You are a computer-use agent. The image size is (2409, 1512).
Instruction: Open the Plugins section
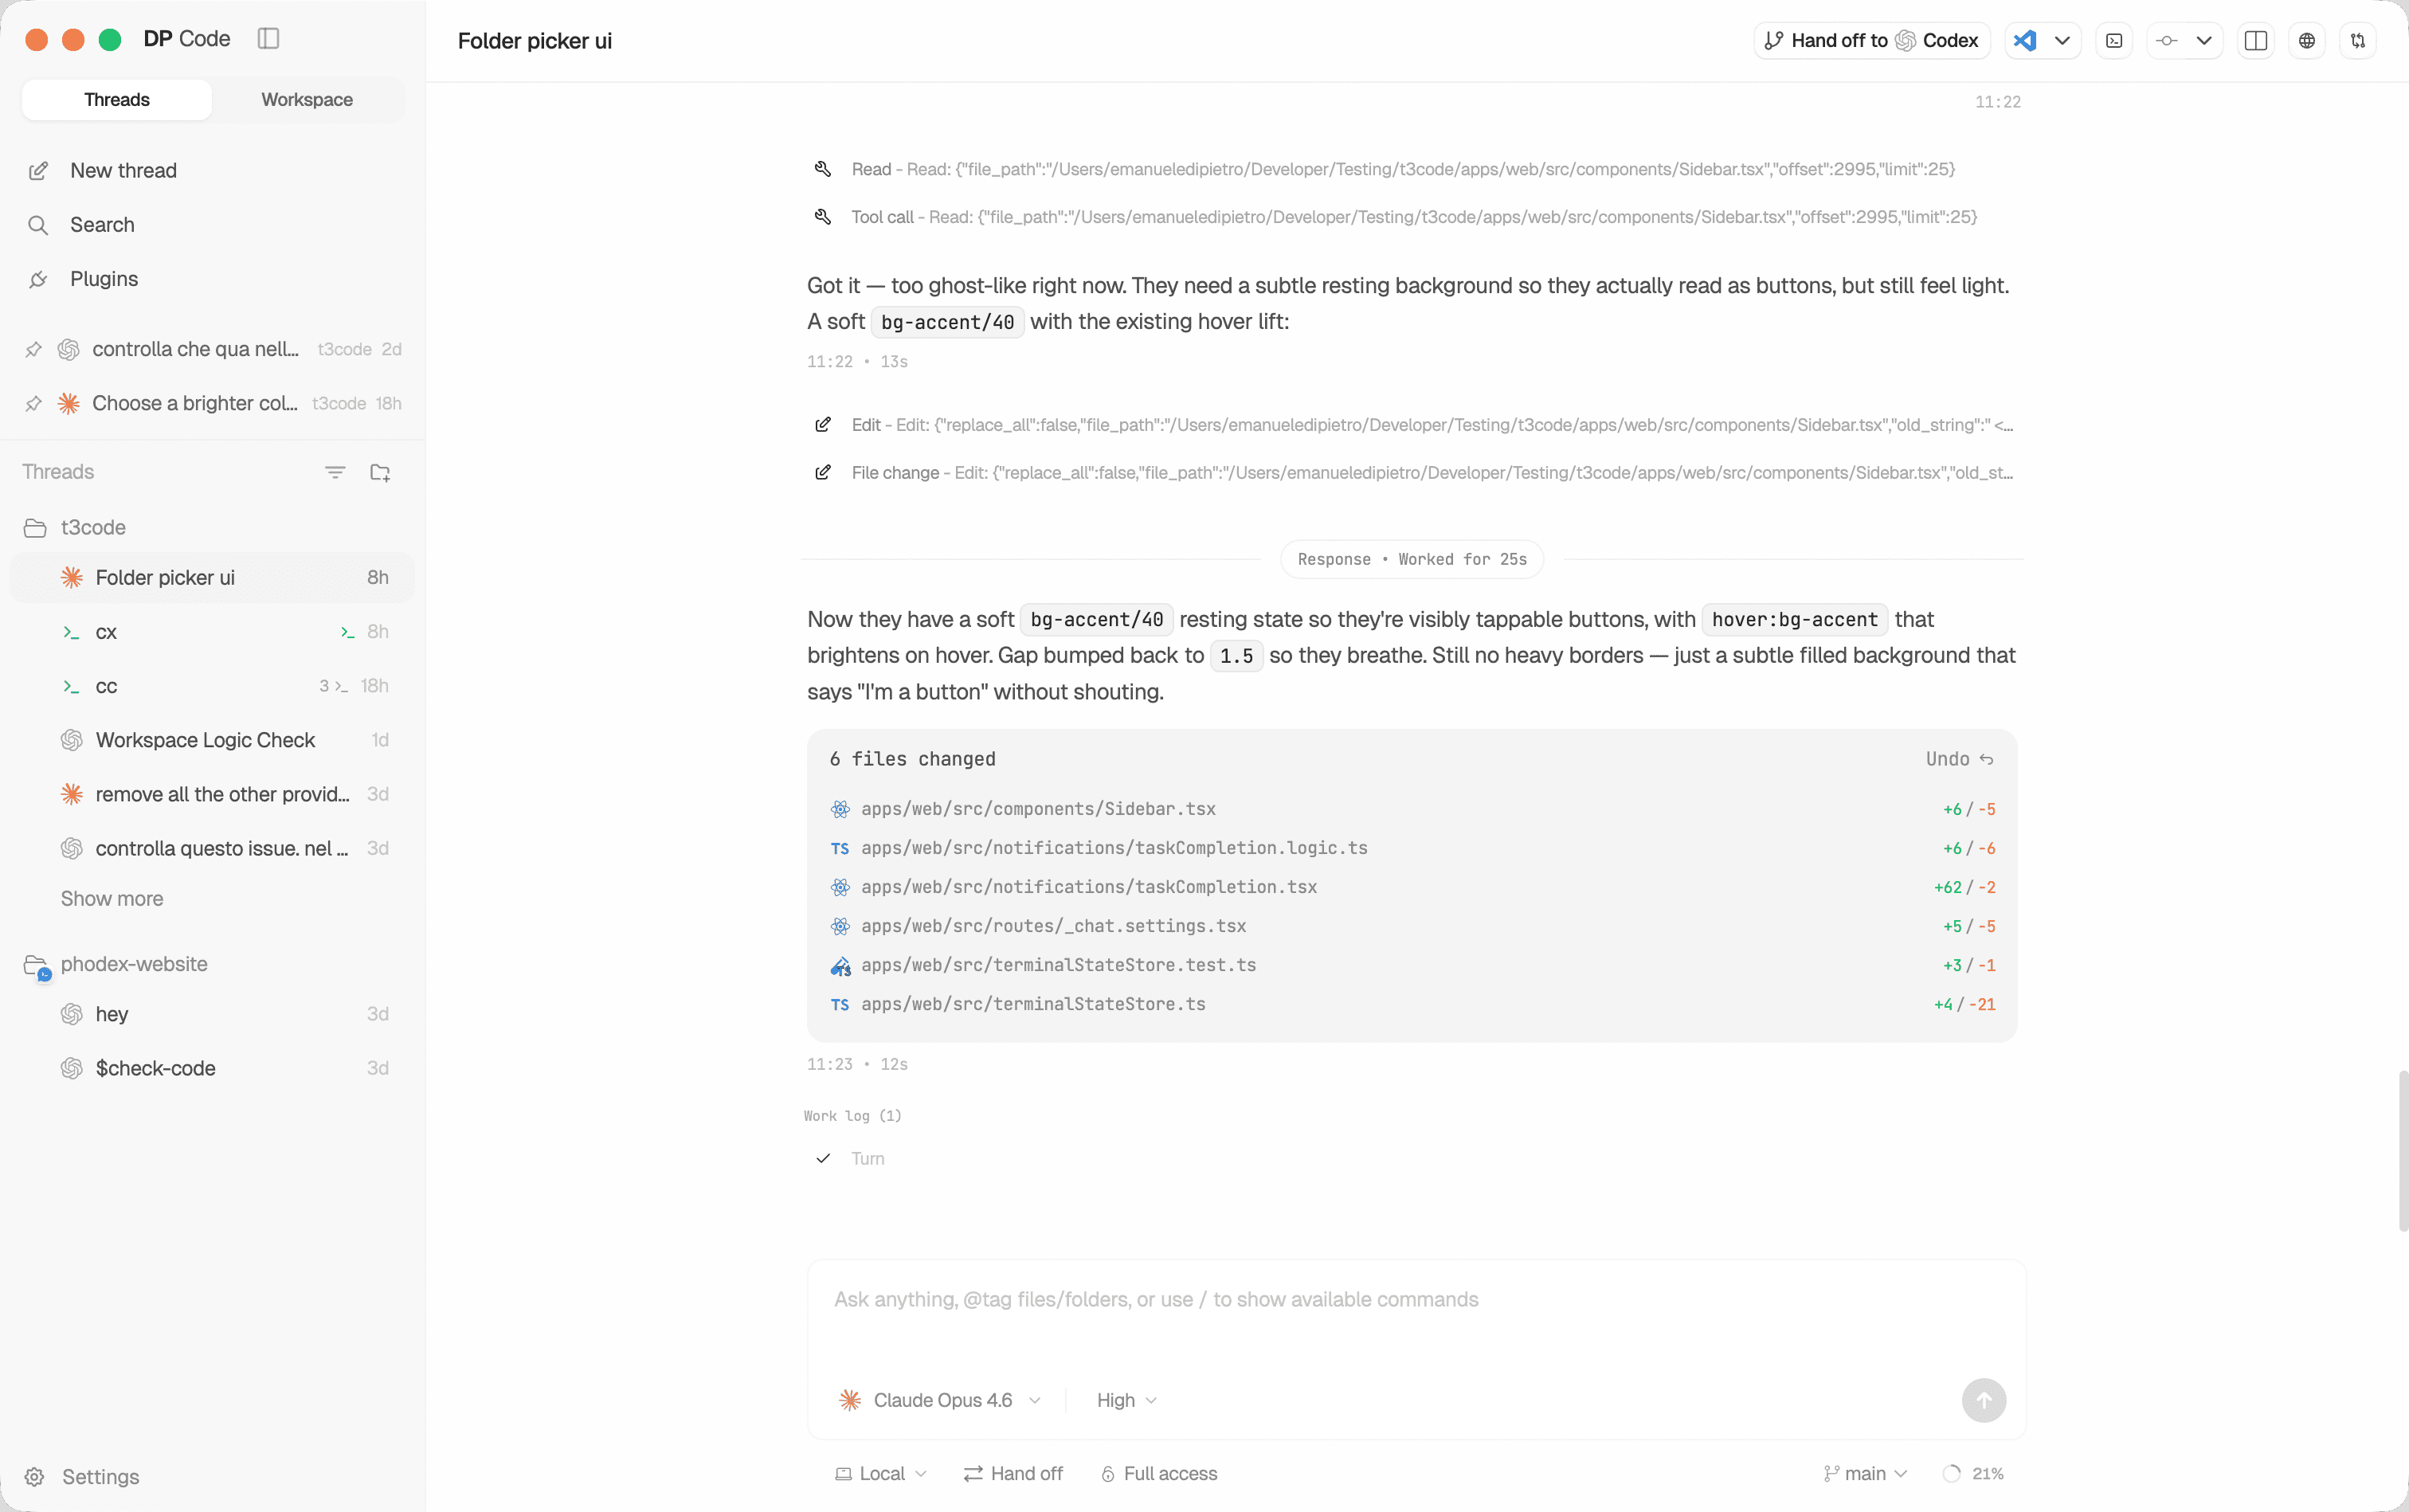[104, 278]
